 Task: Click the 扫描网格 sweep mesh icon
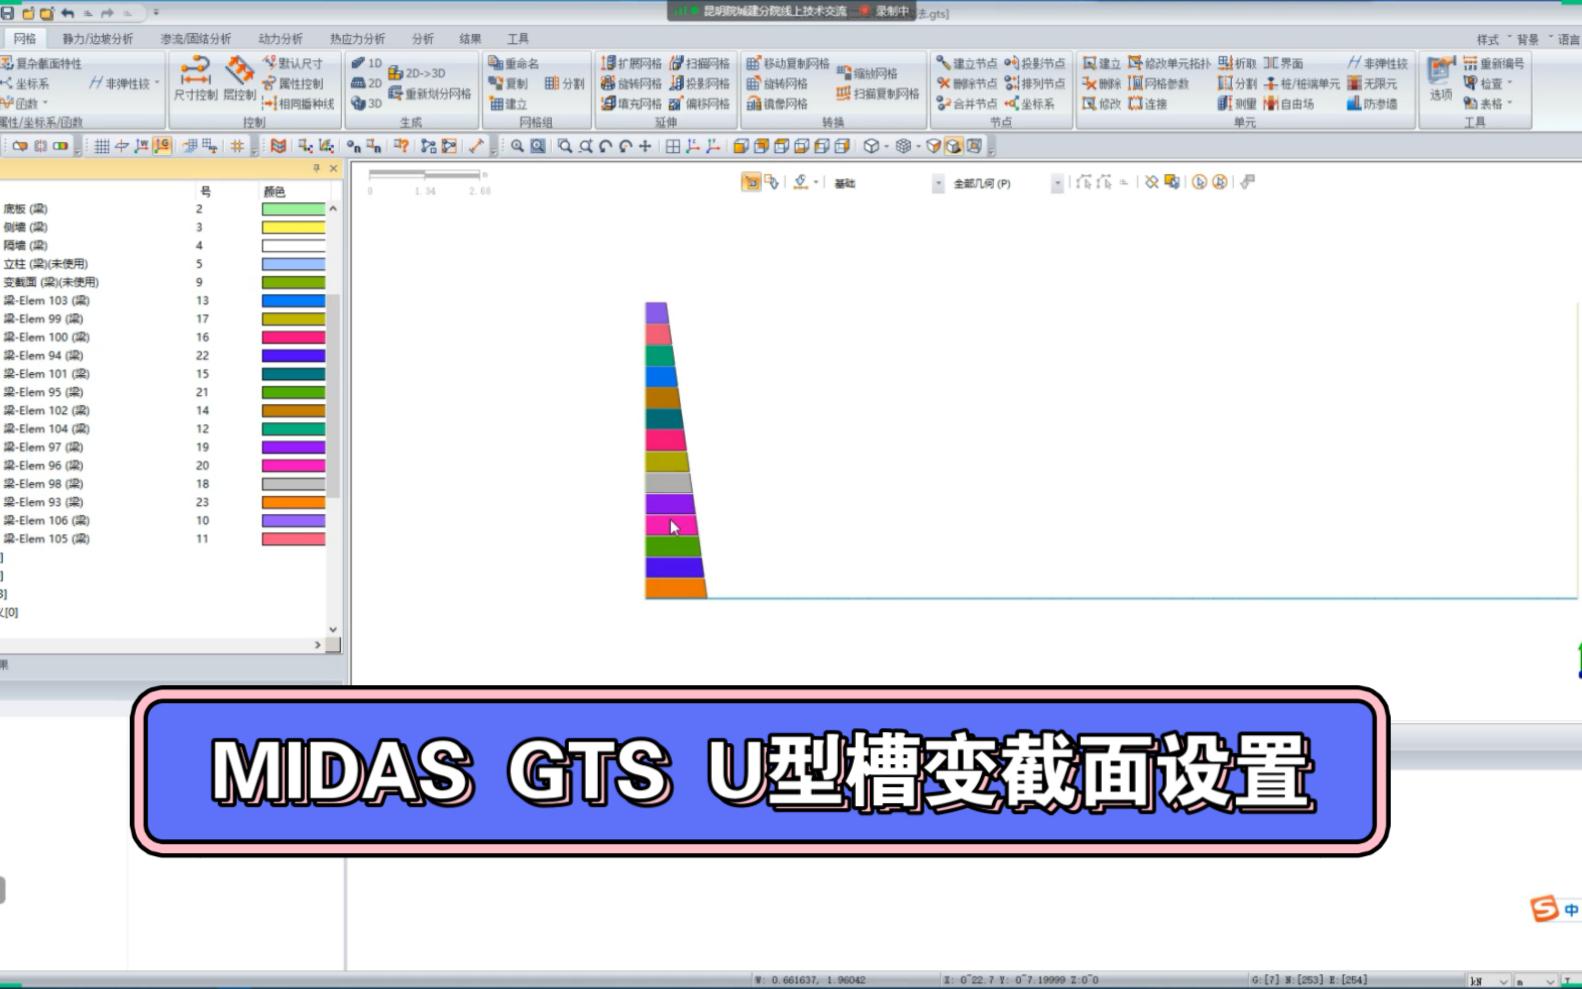point(677,63)
